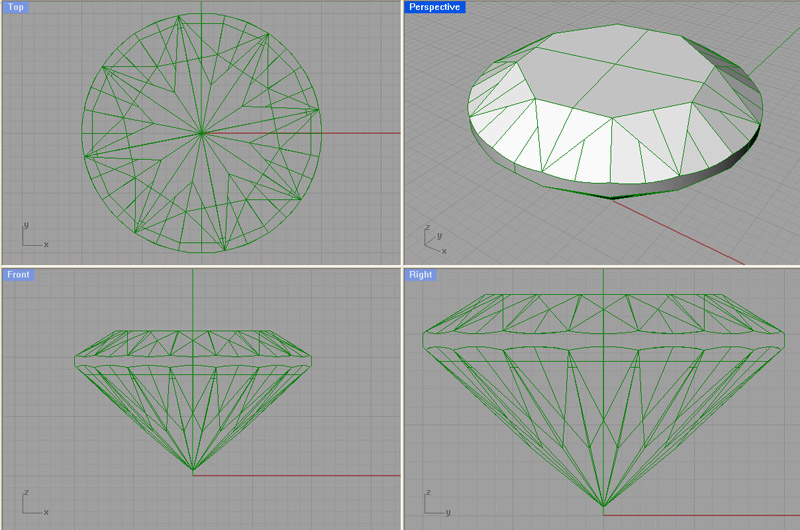Click the axis icon in Front viewport

[35, 503]
